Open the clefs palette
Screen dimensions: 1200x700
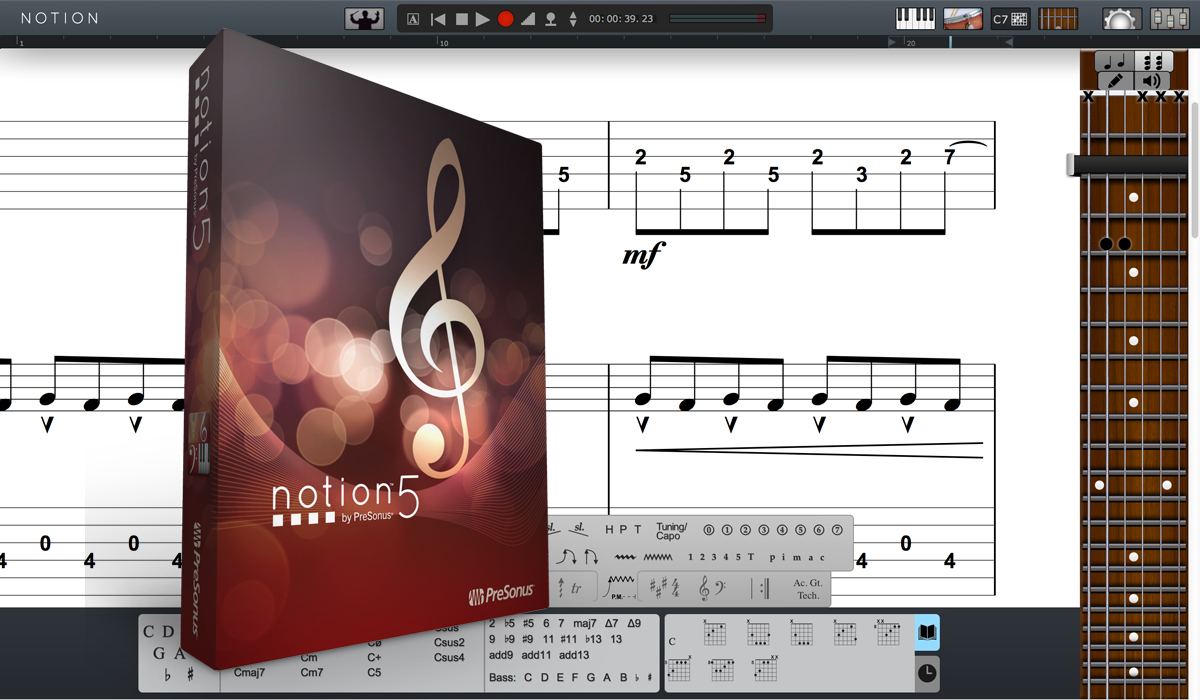coord(712,587)
